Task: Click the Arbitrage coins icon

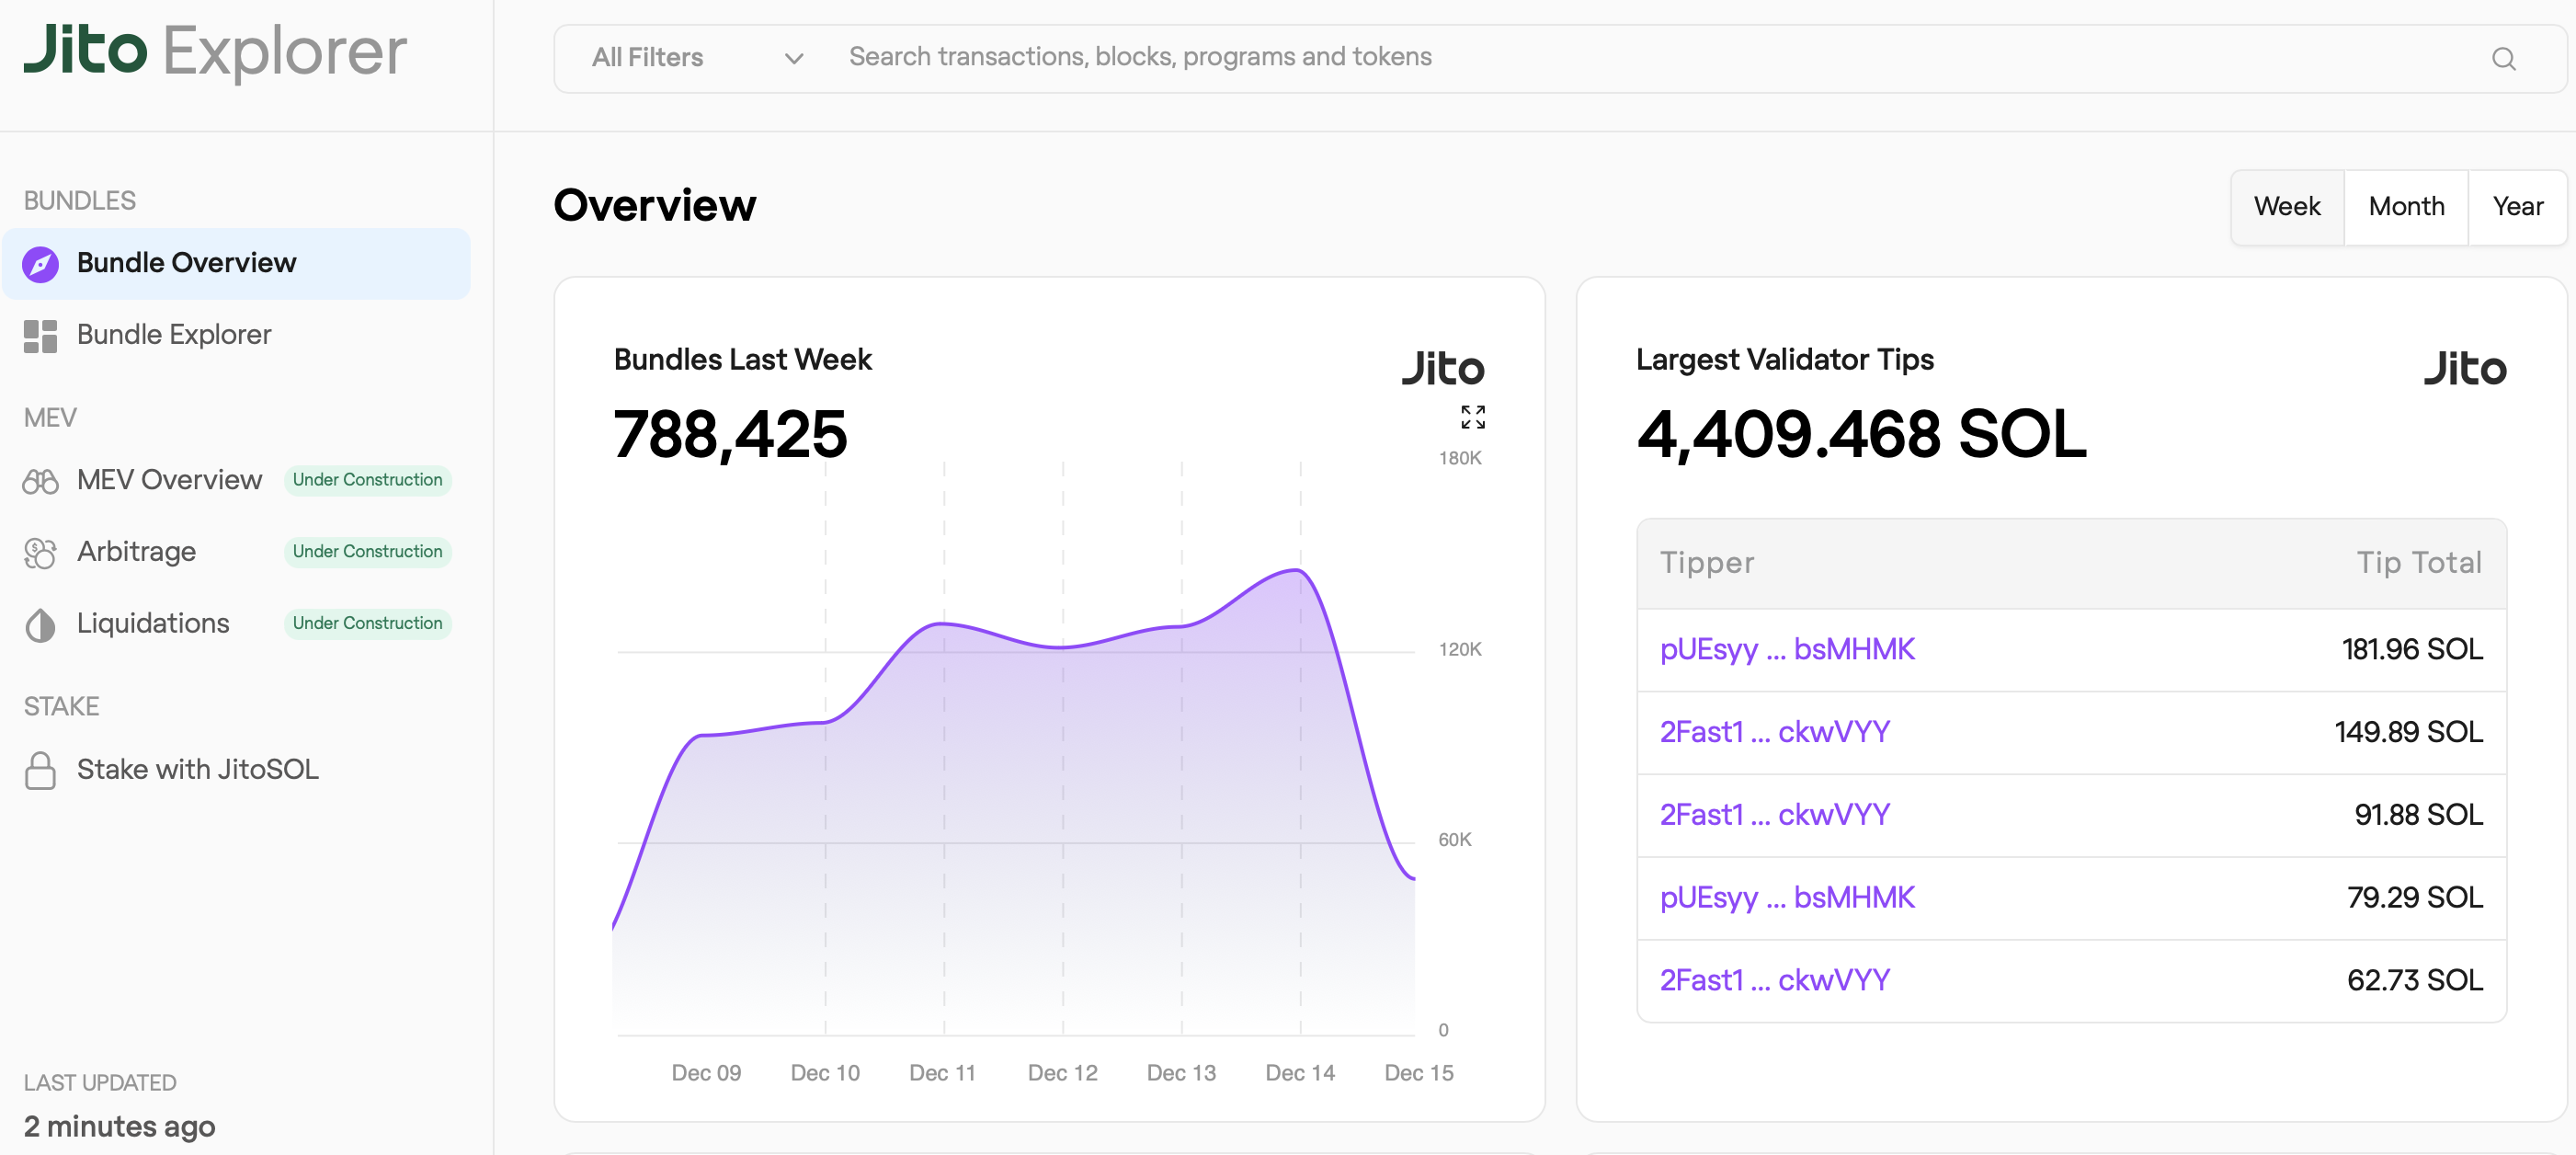Action: click(40, 553)
